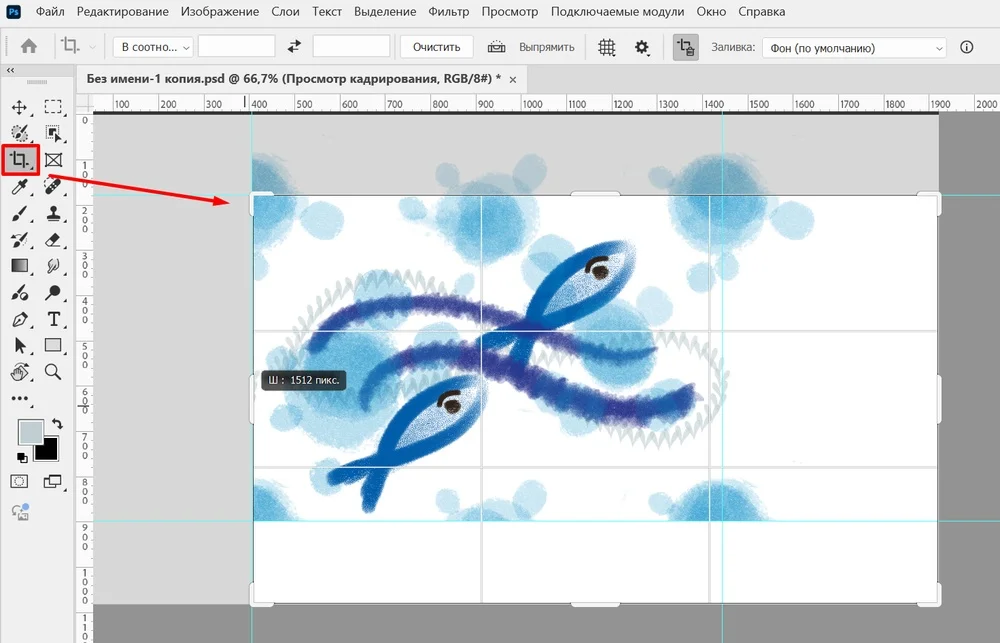Click the foreground color swatch

pos(30,432)
